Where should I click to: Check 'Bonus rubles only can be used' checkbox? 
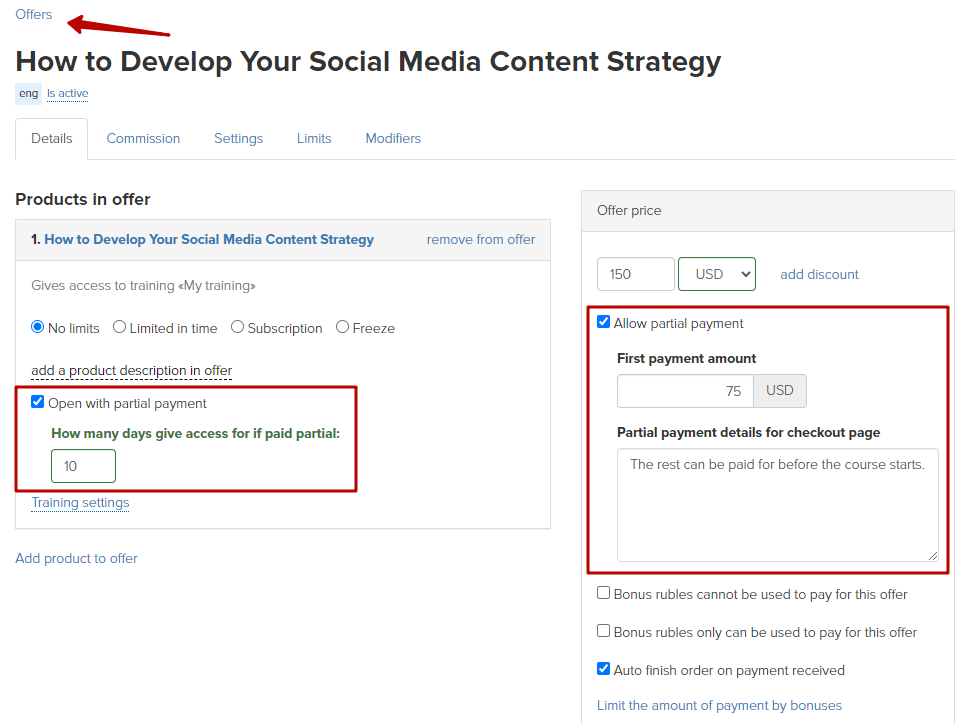(604, 631)
